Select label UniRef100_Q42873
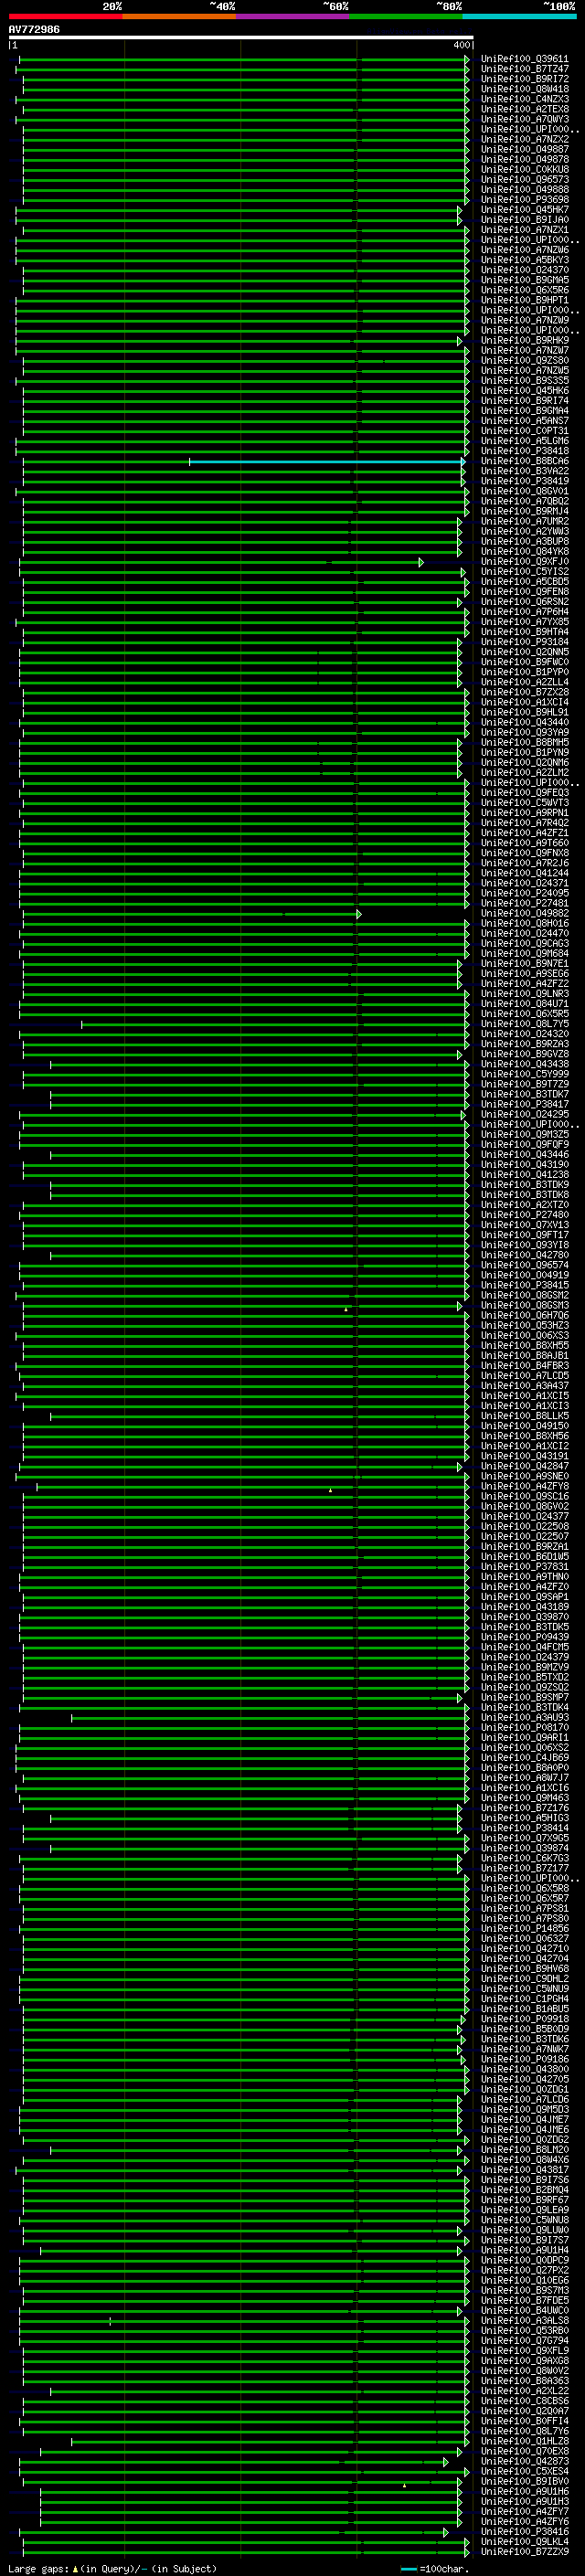This screenshot has height=2576, width=585. (x=525, y=2461)
